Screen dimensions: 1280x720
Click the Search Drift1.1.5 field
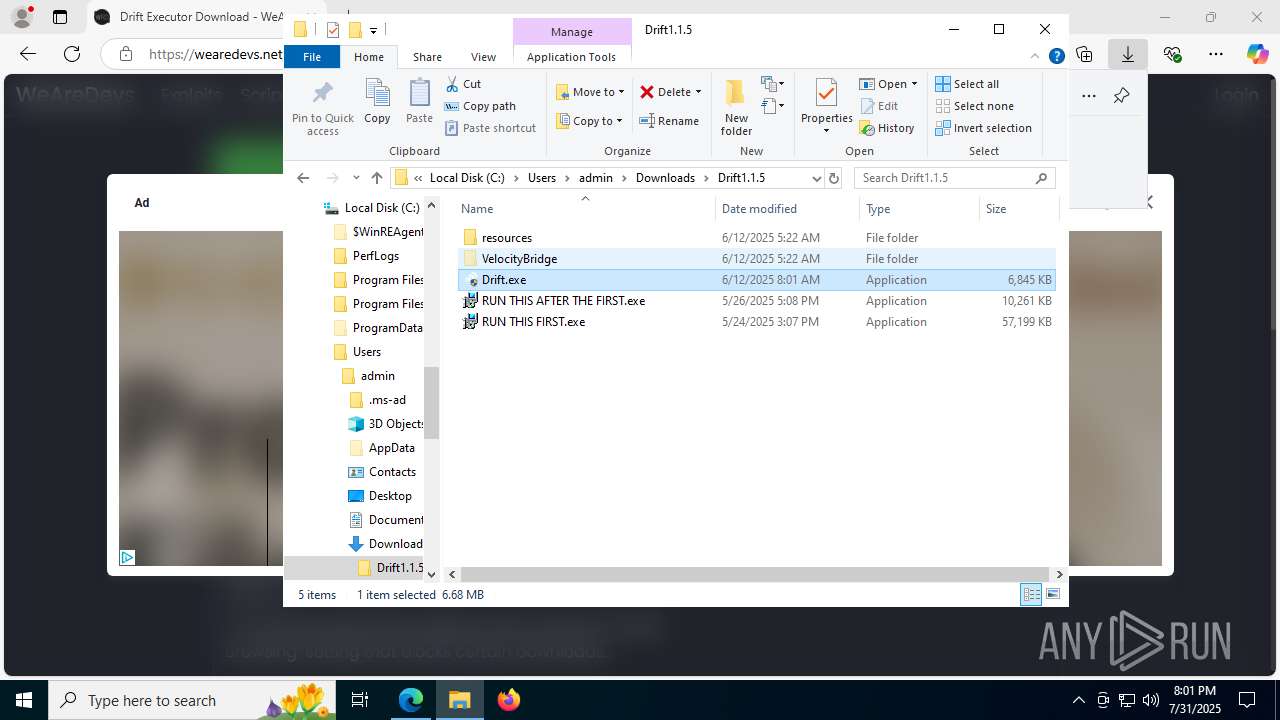(954, 178)
